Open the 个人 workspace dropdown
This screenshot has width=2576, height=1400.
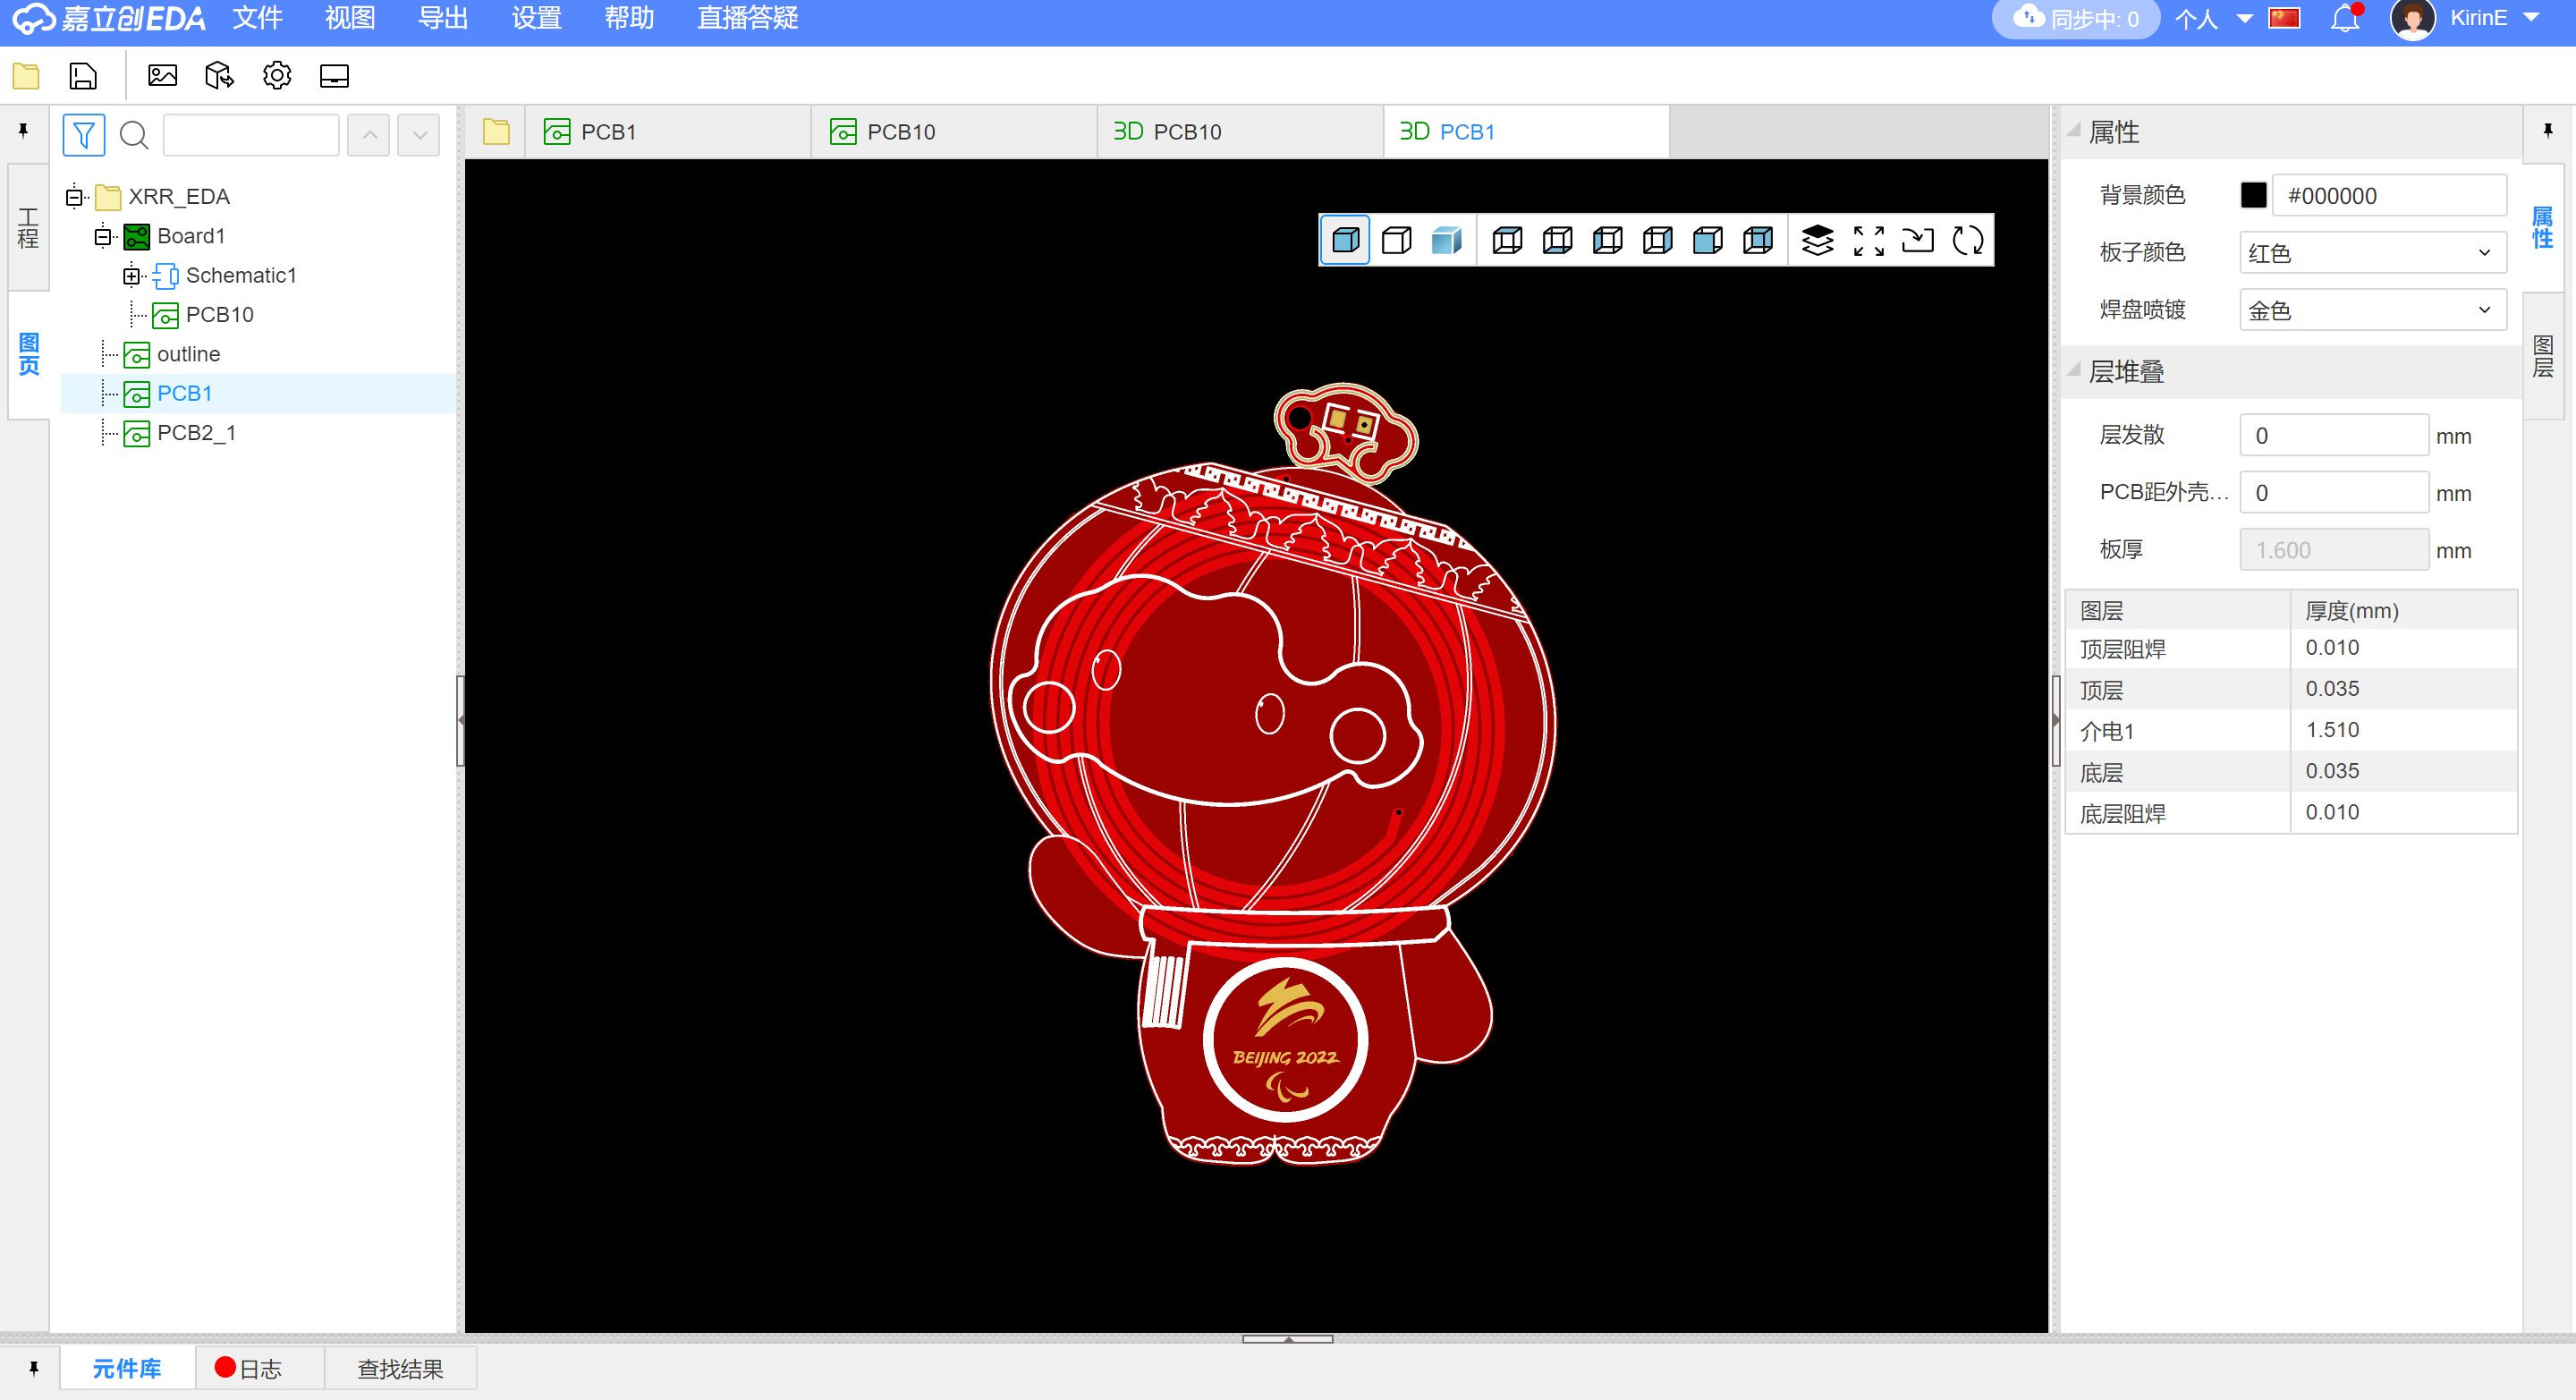[x=2213, y=18]
